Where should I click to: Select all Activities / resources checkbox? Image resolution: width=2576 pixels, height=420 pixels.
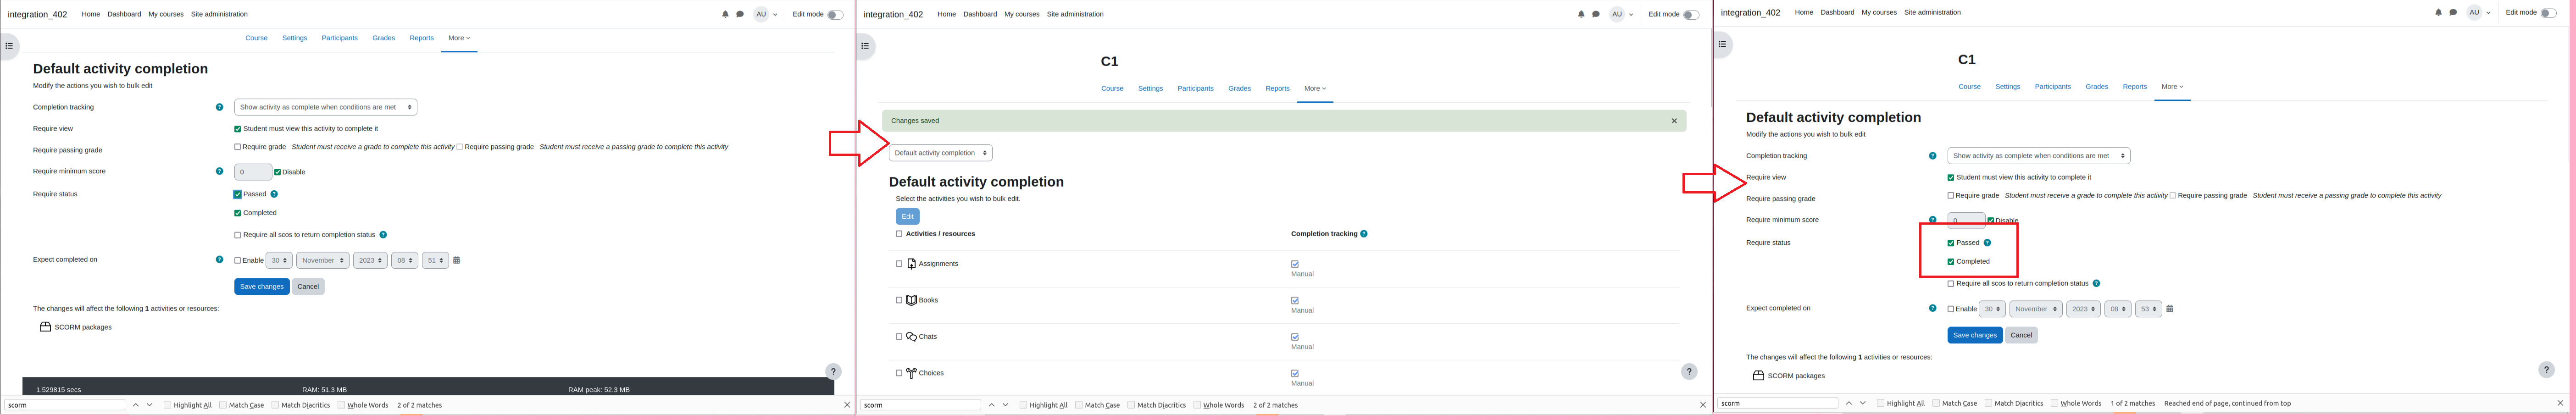tap(899, 234)
